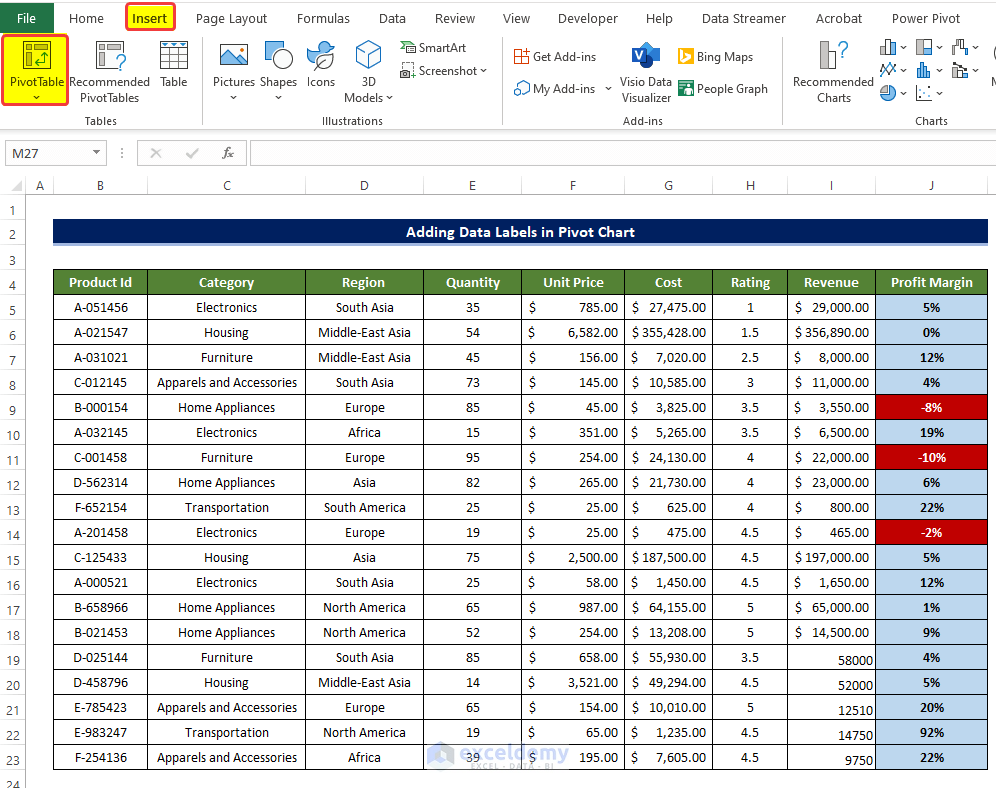The height and width of the screenshot is (788, 996).
Task: Open the People Graph add-in
Action: [722, 89]
